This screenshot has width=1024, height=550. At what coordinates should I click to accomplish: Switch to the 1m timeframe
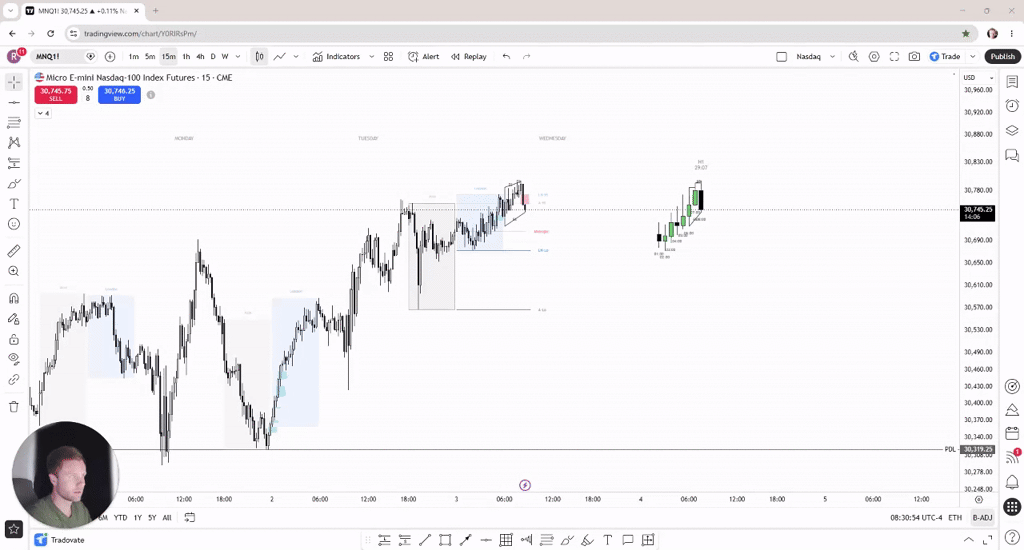(x=134, y=57)
